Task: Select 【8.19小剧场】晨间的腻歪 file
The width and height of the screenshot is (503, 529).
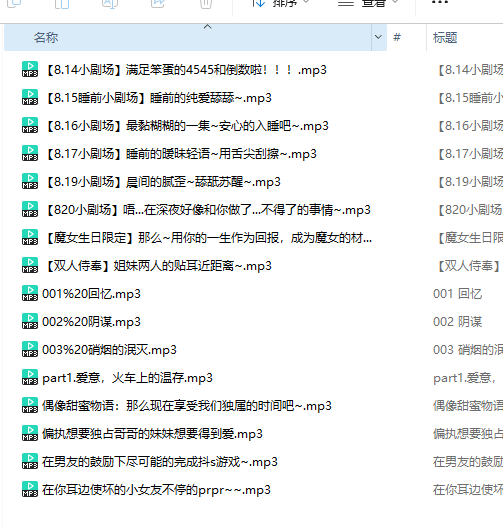Action: [162, 182]
